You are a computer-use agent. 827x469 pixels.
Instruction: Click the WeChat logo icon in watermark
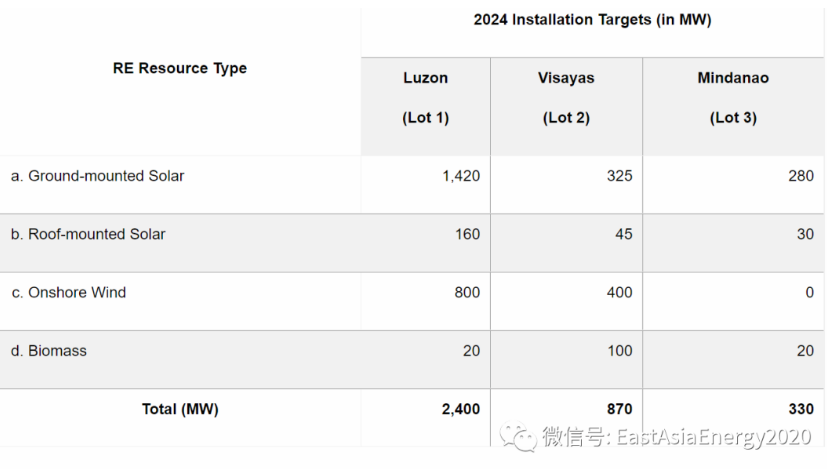tap(518, 437)
